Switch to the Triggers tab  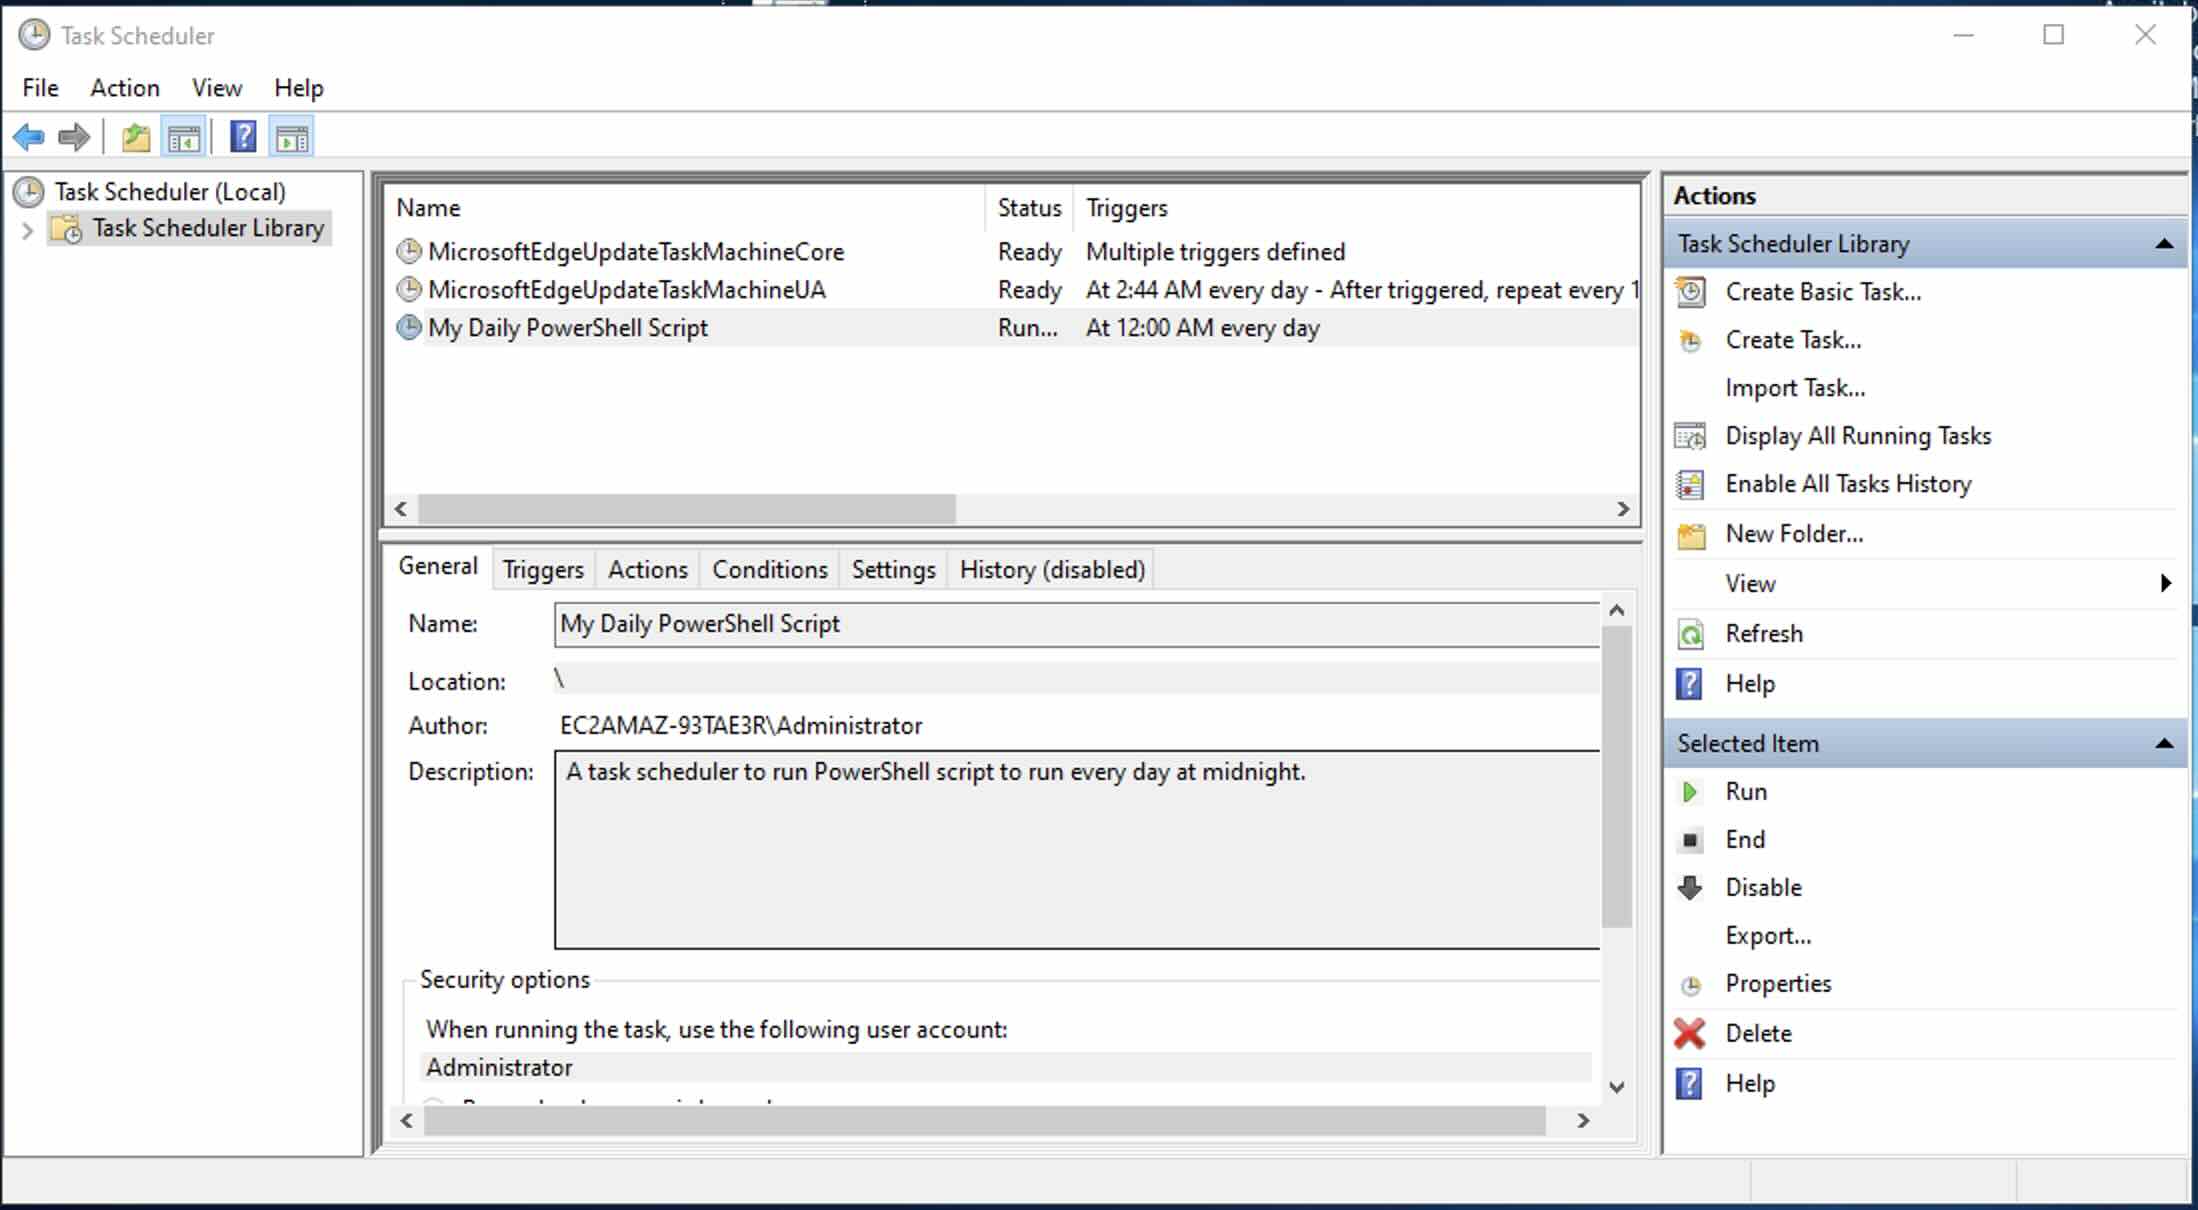(543, 569)
